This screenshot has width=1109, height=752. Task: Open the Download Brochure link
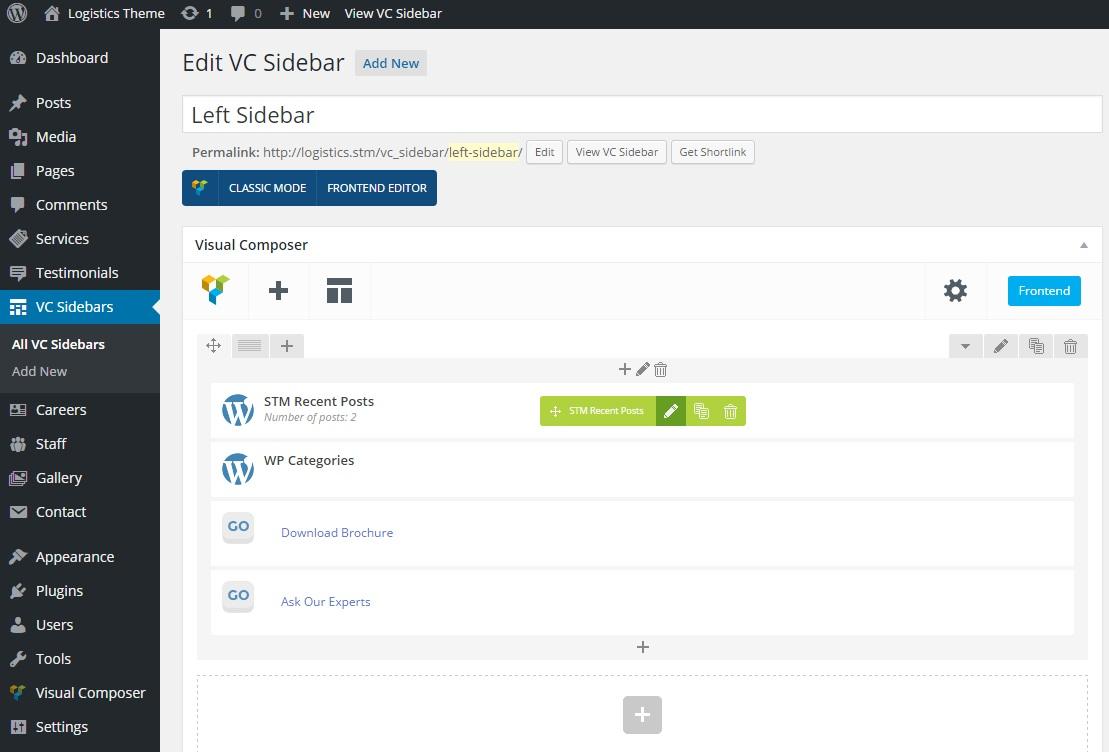[x=337, y=533]
